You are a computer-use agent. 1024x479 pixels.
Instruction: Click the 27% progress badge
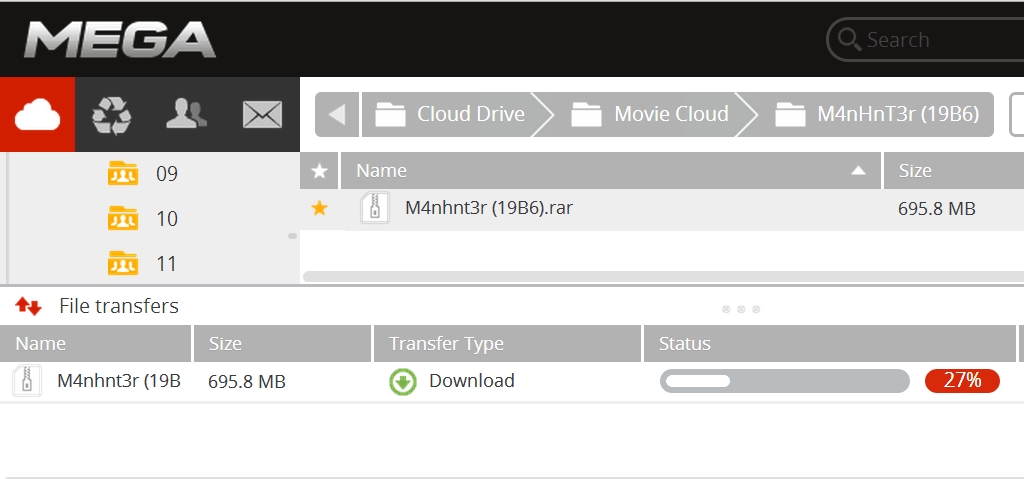click(962, 381)
